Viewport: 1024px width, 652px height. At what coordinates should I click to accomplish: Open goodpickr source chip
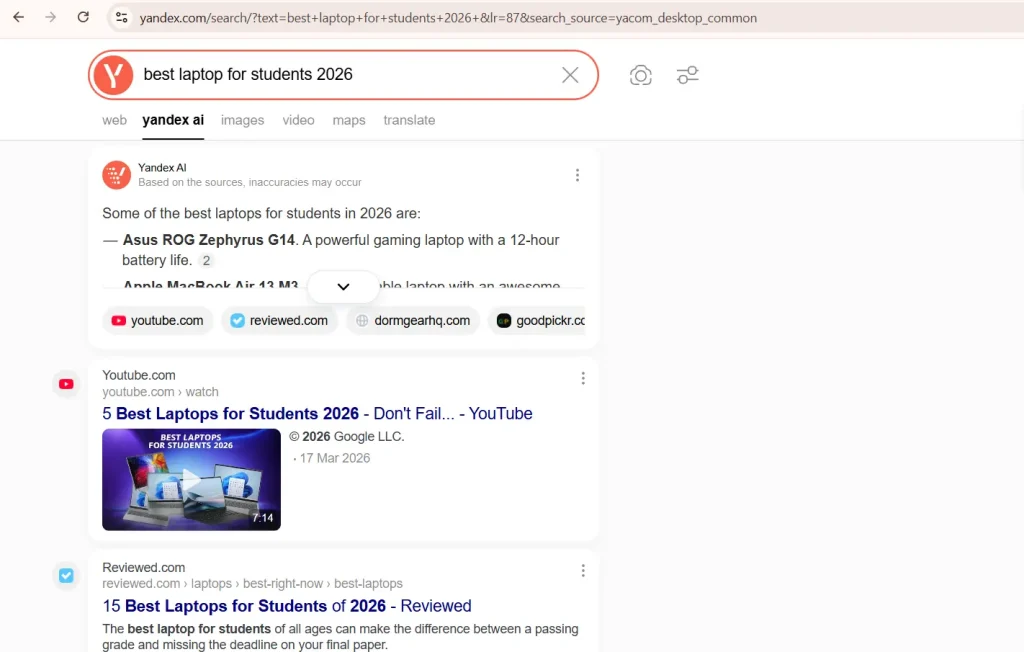click(537, 321)
